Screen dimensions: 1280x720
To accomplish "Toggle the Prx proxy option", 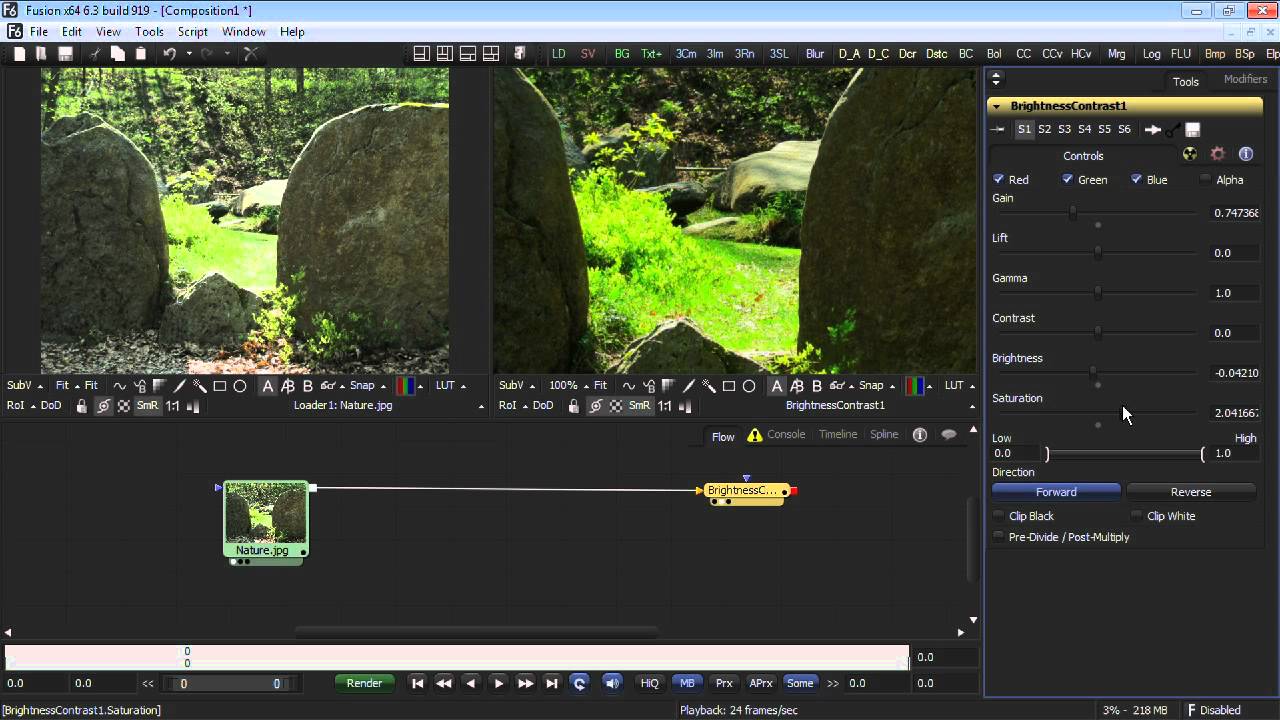I will pos(724,683).
